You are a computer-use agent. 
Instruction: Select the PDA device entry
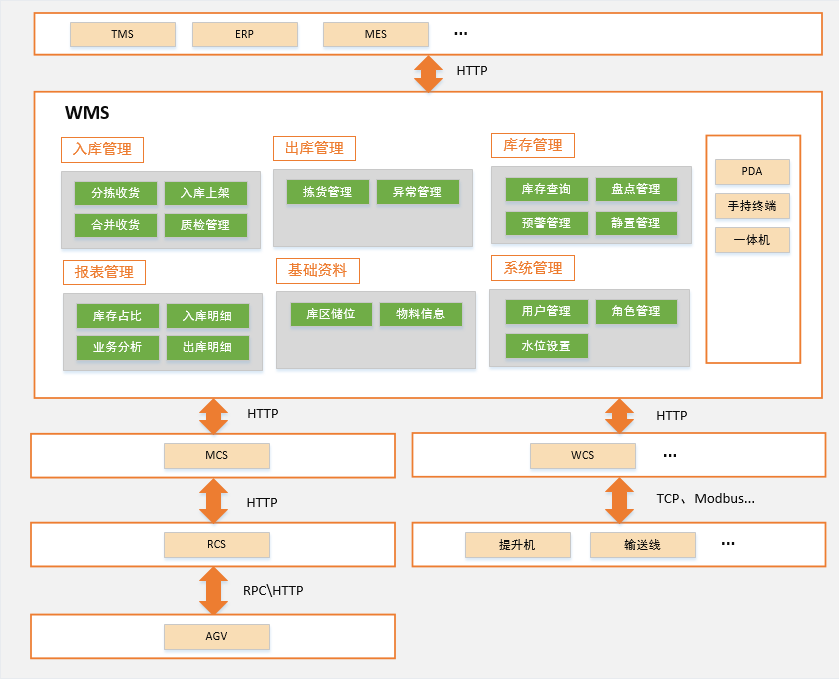tap(752, 172)
